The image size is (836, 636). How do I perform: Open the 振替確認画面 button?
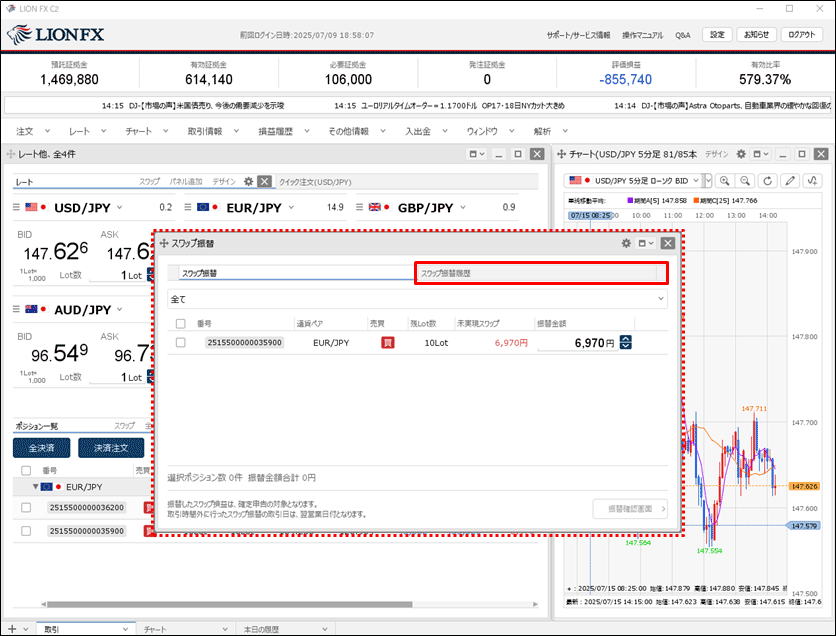(x=630, y=509)
